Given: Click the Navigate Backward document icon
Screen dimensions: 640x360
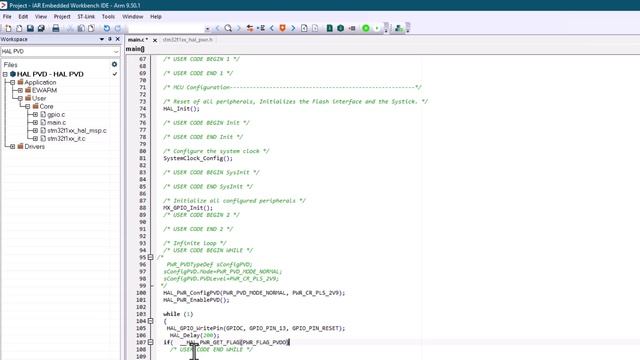Looking at the screenshot, I should tap(304, 28).
